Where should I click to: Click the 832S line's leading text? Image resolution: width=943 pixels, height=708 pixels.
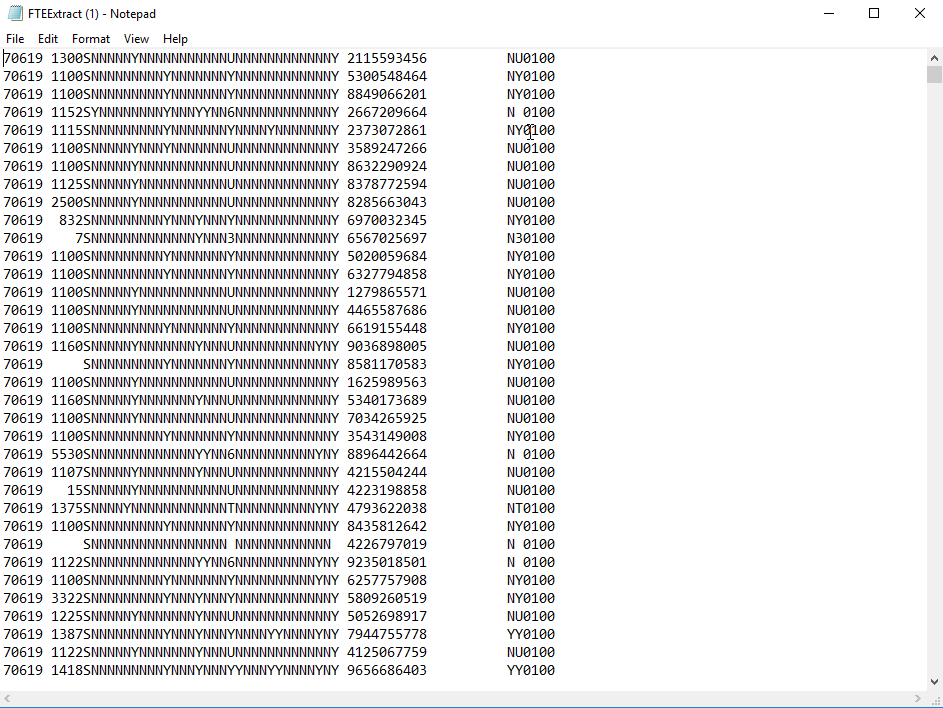tap(171, 220)
